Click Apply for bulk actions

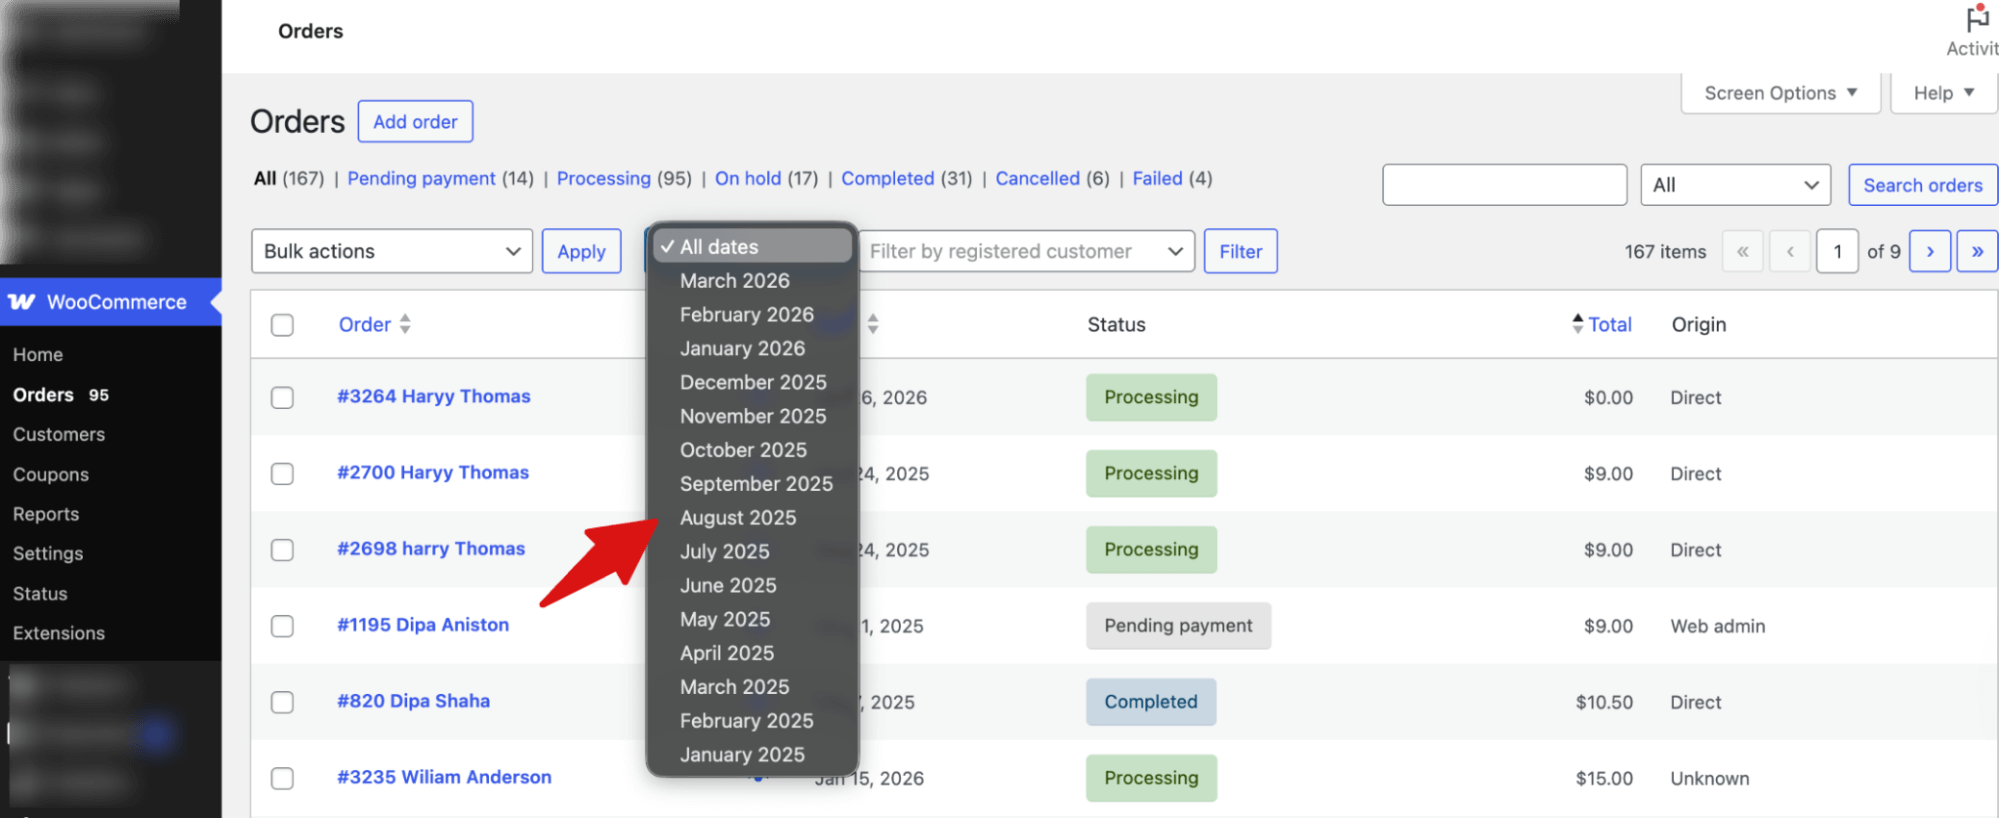pos(581,251)
